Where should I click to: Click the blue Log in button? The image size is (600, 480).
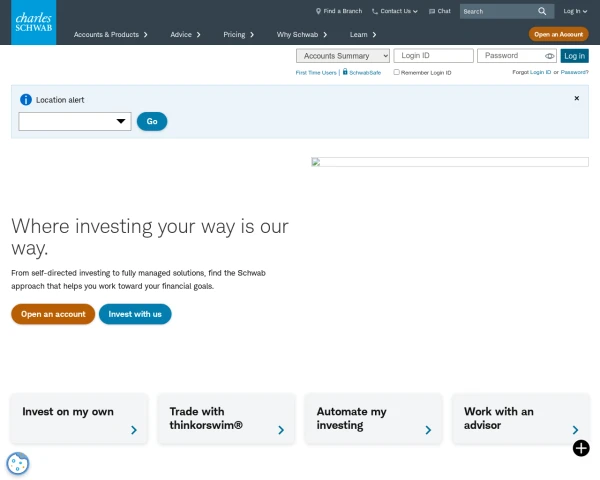(574, 56)
